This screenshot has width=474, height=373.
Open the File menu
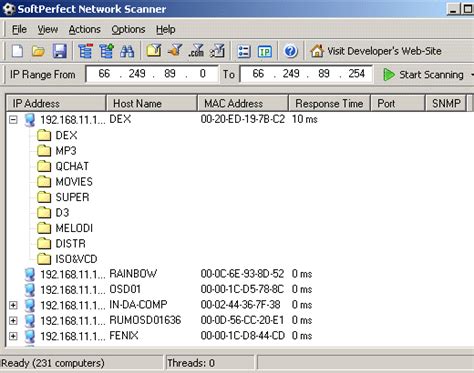tap(19, 30)
